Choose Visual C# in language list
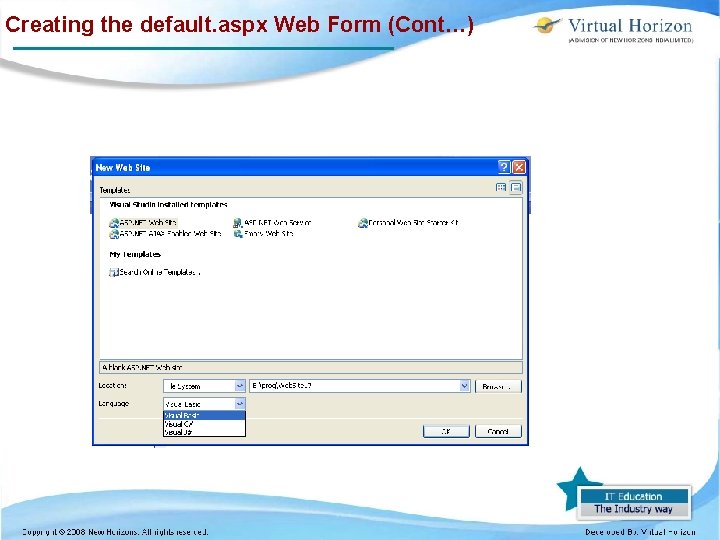The image size is (720, 540). 204,424
